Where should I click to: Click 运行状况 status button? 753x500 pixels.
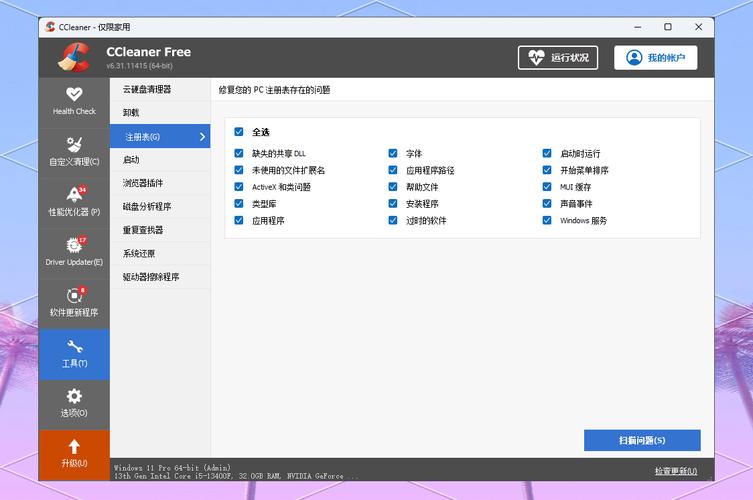pos(558,58)
